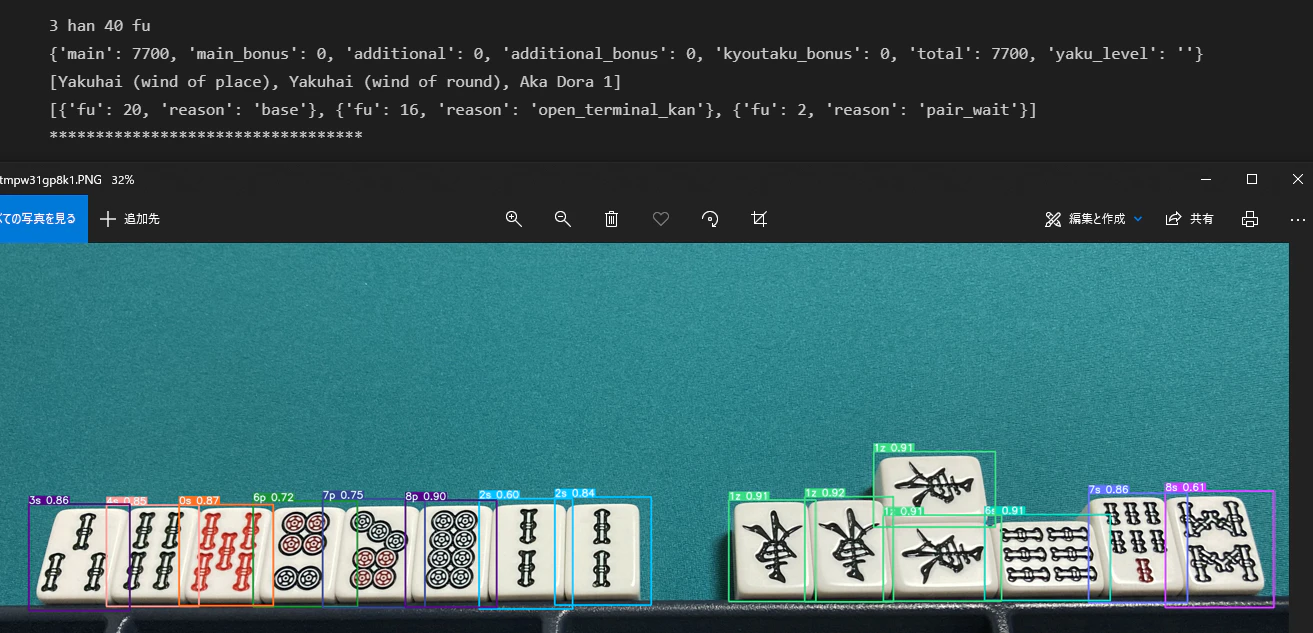Screen dimensions: 1313x633
Task: Click the stacked top east wind tile
Action: click(934, 486)
